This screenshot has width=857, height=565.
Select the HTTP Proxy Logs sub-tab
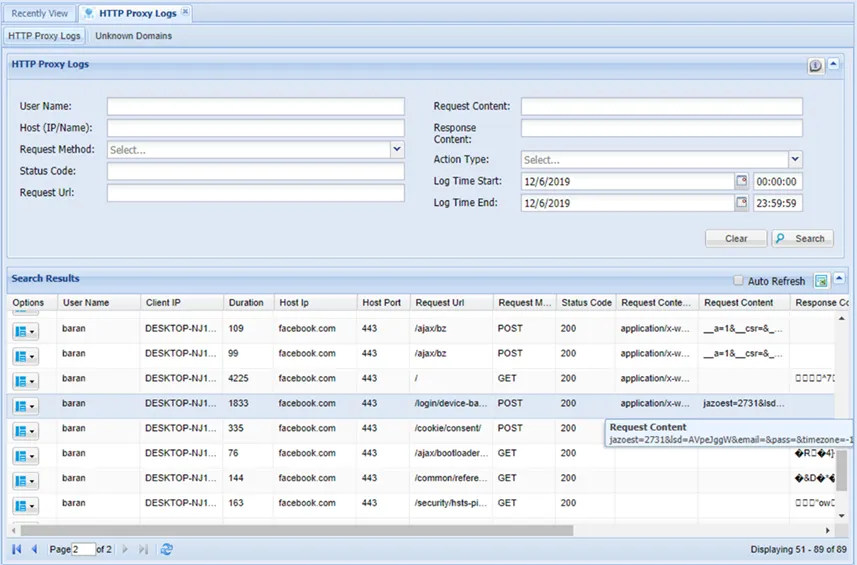point(44,36)
